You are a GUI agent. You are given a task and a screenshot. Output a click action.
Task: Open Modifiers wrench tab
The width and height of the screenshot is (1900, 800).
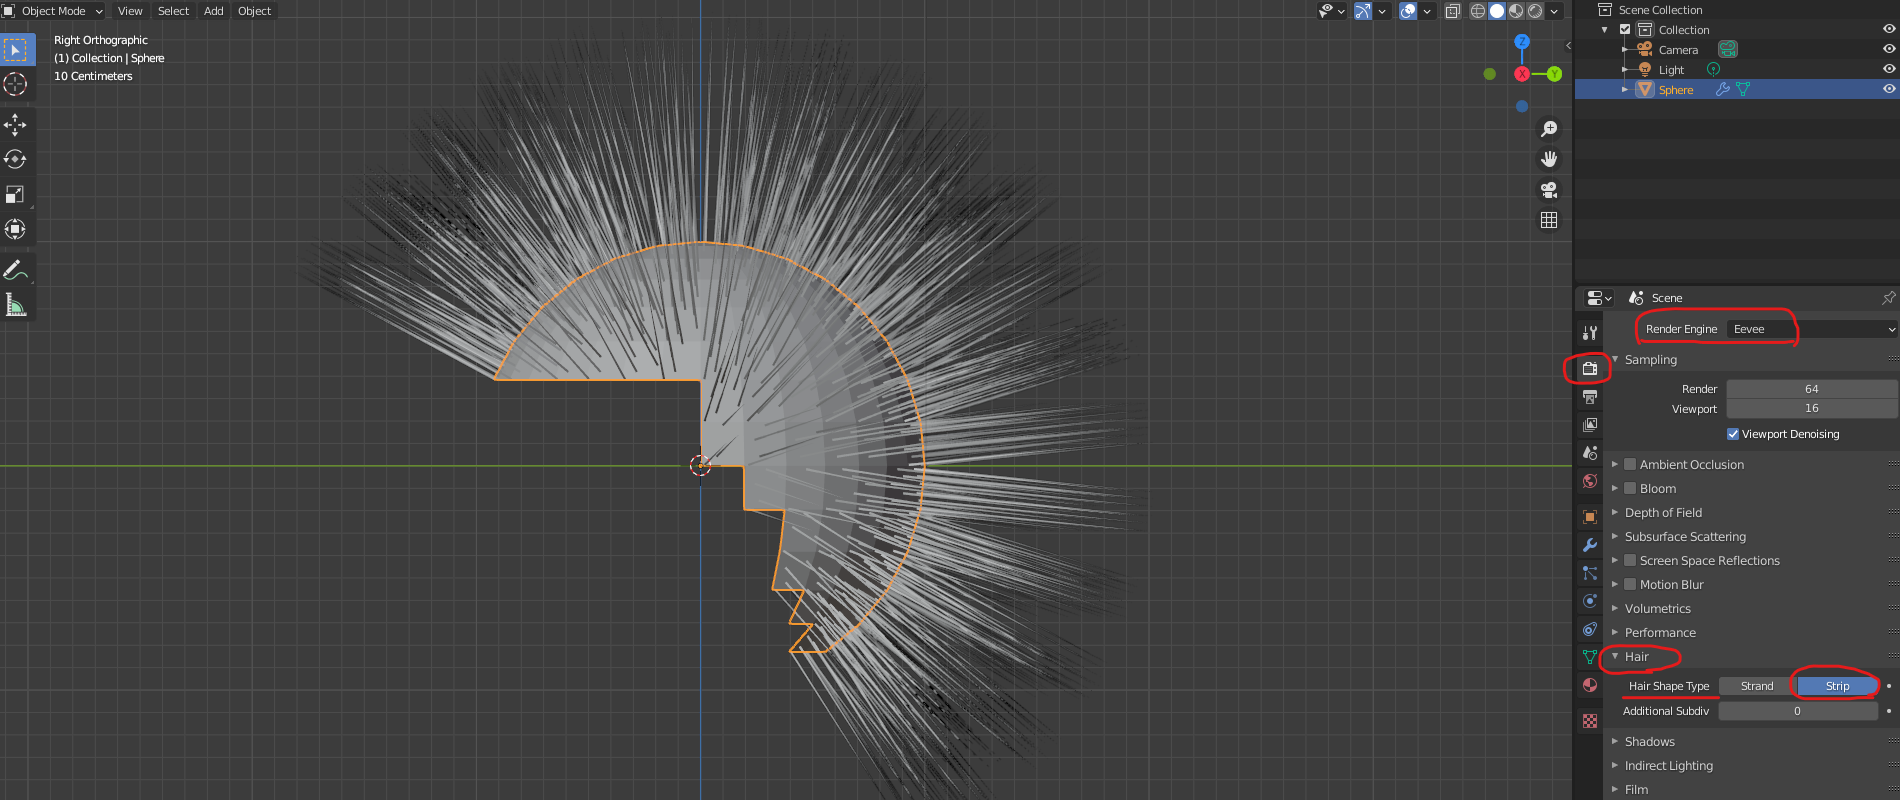coord(1590,545)
